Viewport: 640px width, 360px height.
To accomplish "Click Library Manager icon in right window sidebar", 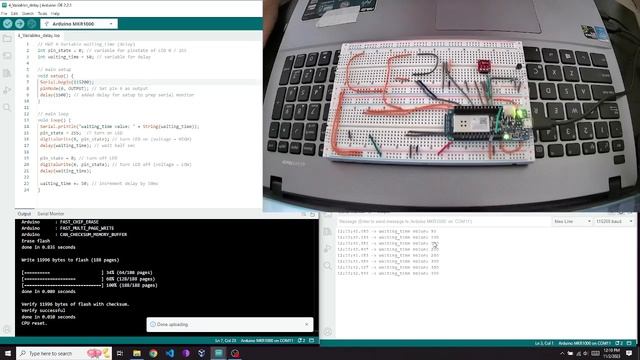I will point(327,231).
